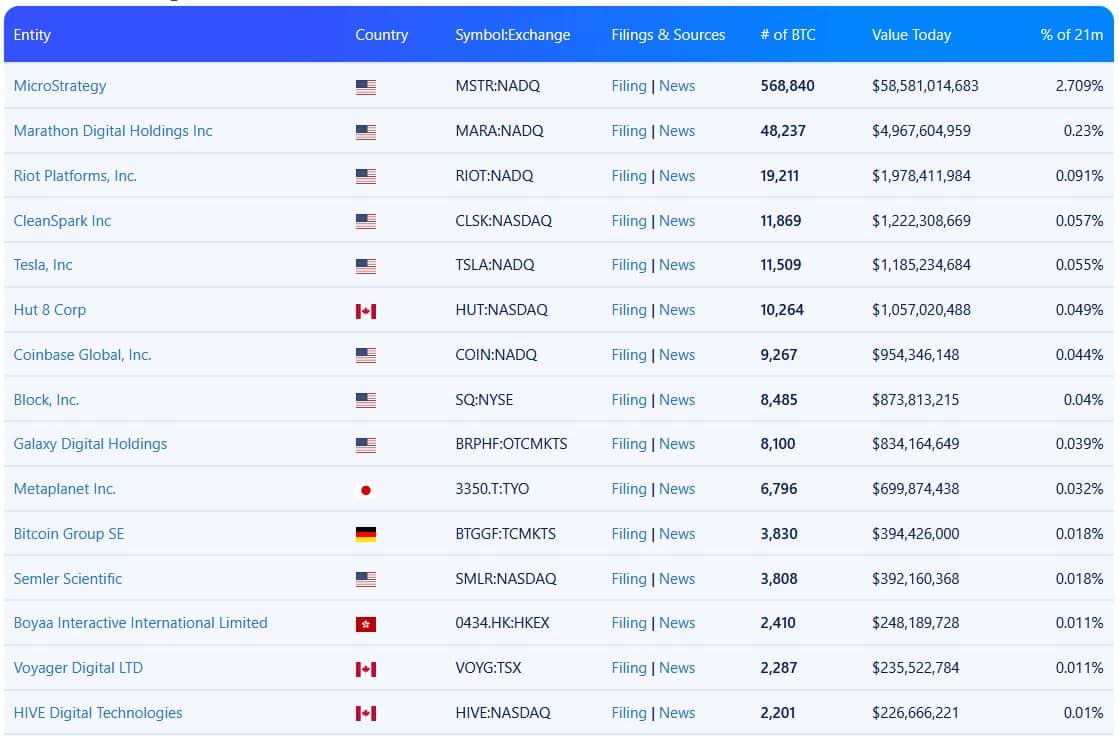Click the German flag for Bitcoin Group SE
1119x736 pixels.
pyautogui.click(x=366, y=535)
